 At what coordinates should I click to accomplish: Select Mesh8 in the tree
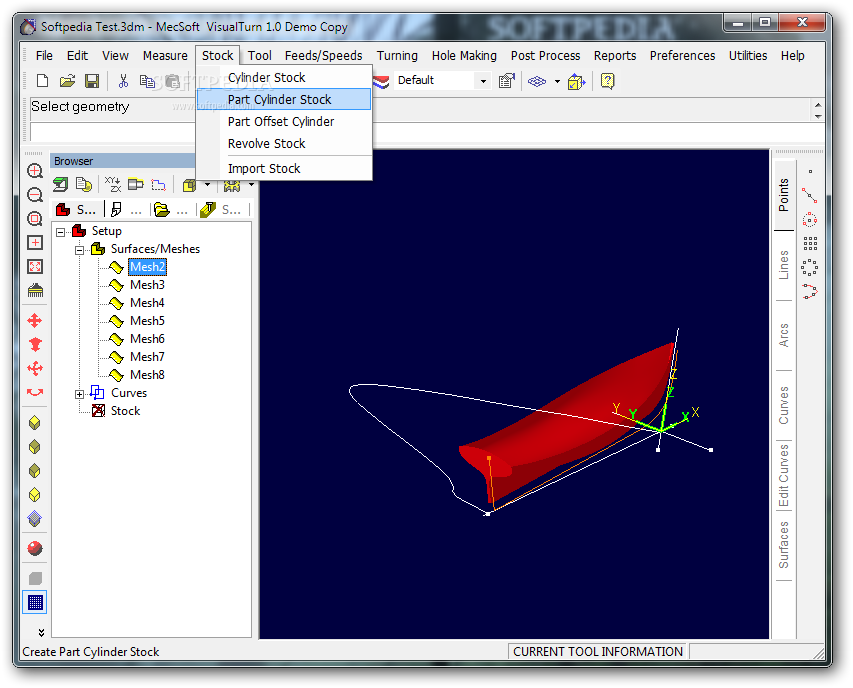click(x=147, y=375)
